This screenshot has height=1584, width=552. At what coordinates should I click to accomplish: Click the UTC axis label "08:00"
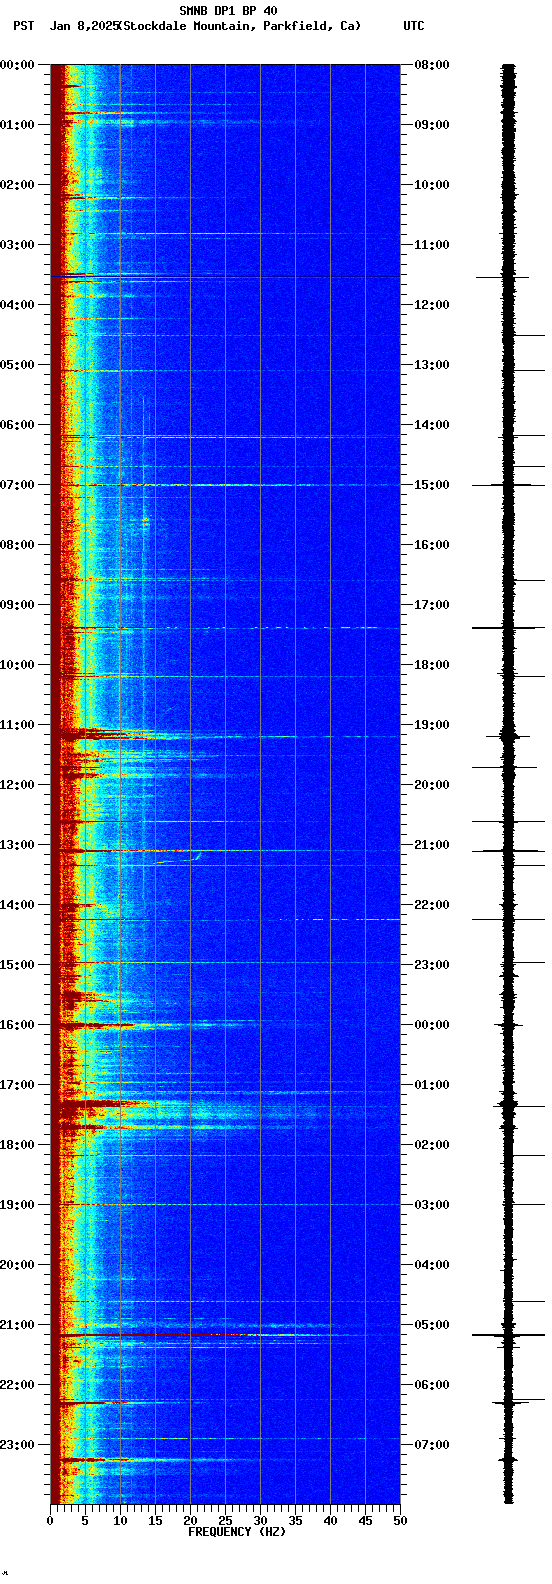pyautogui.click(x=432, y=65)
